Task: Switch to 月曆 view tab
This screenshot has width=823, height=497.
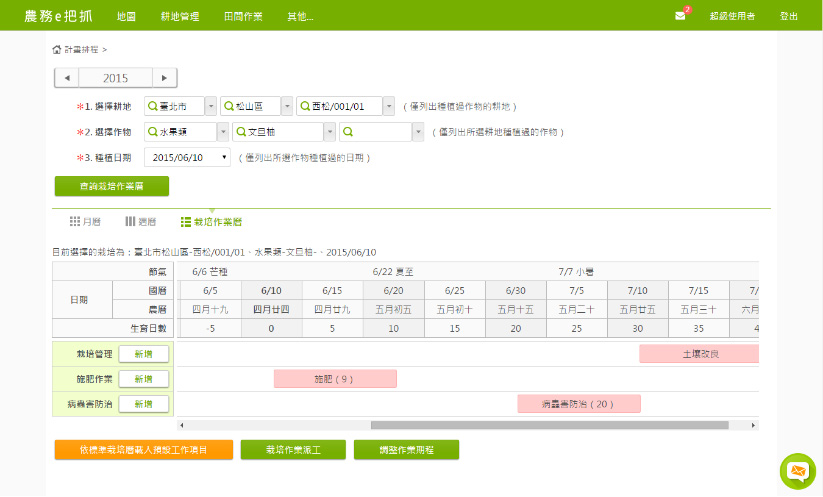Action: pos(85,221)
